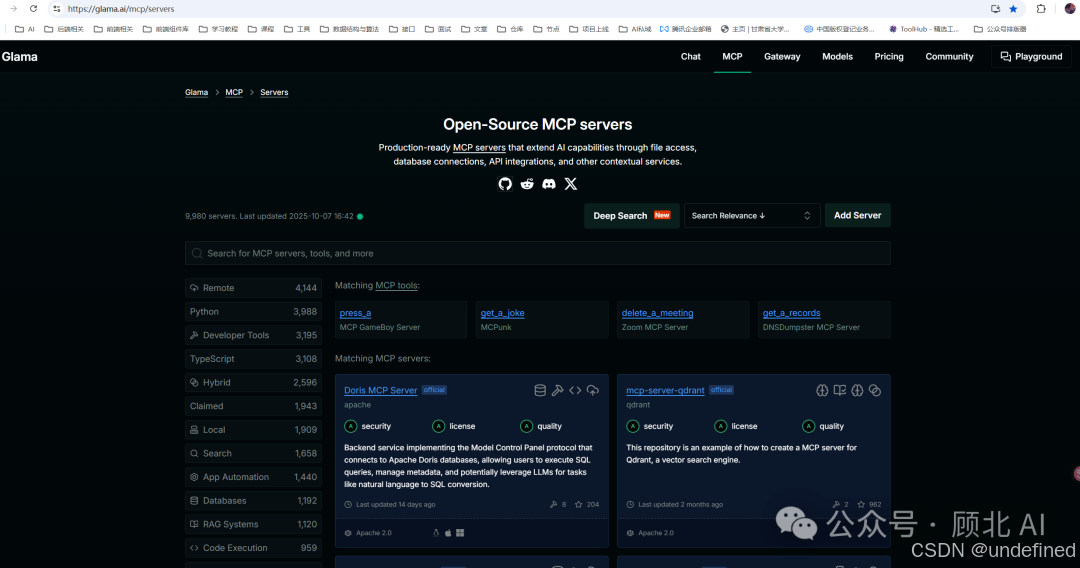Filter servers by App Automation

(x=253, y=477)
